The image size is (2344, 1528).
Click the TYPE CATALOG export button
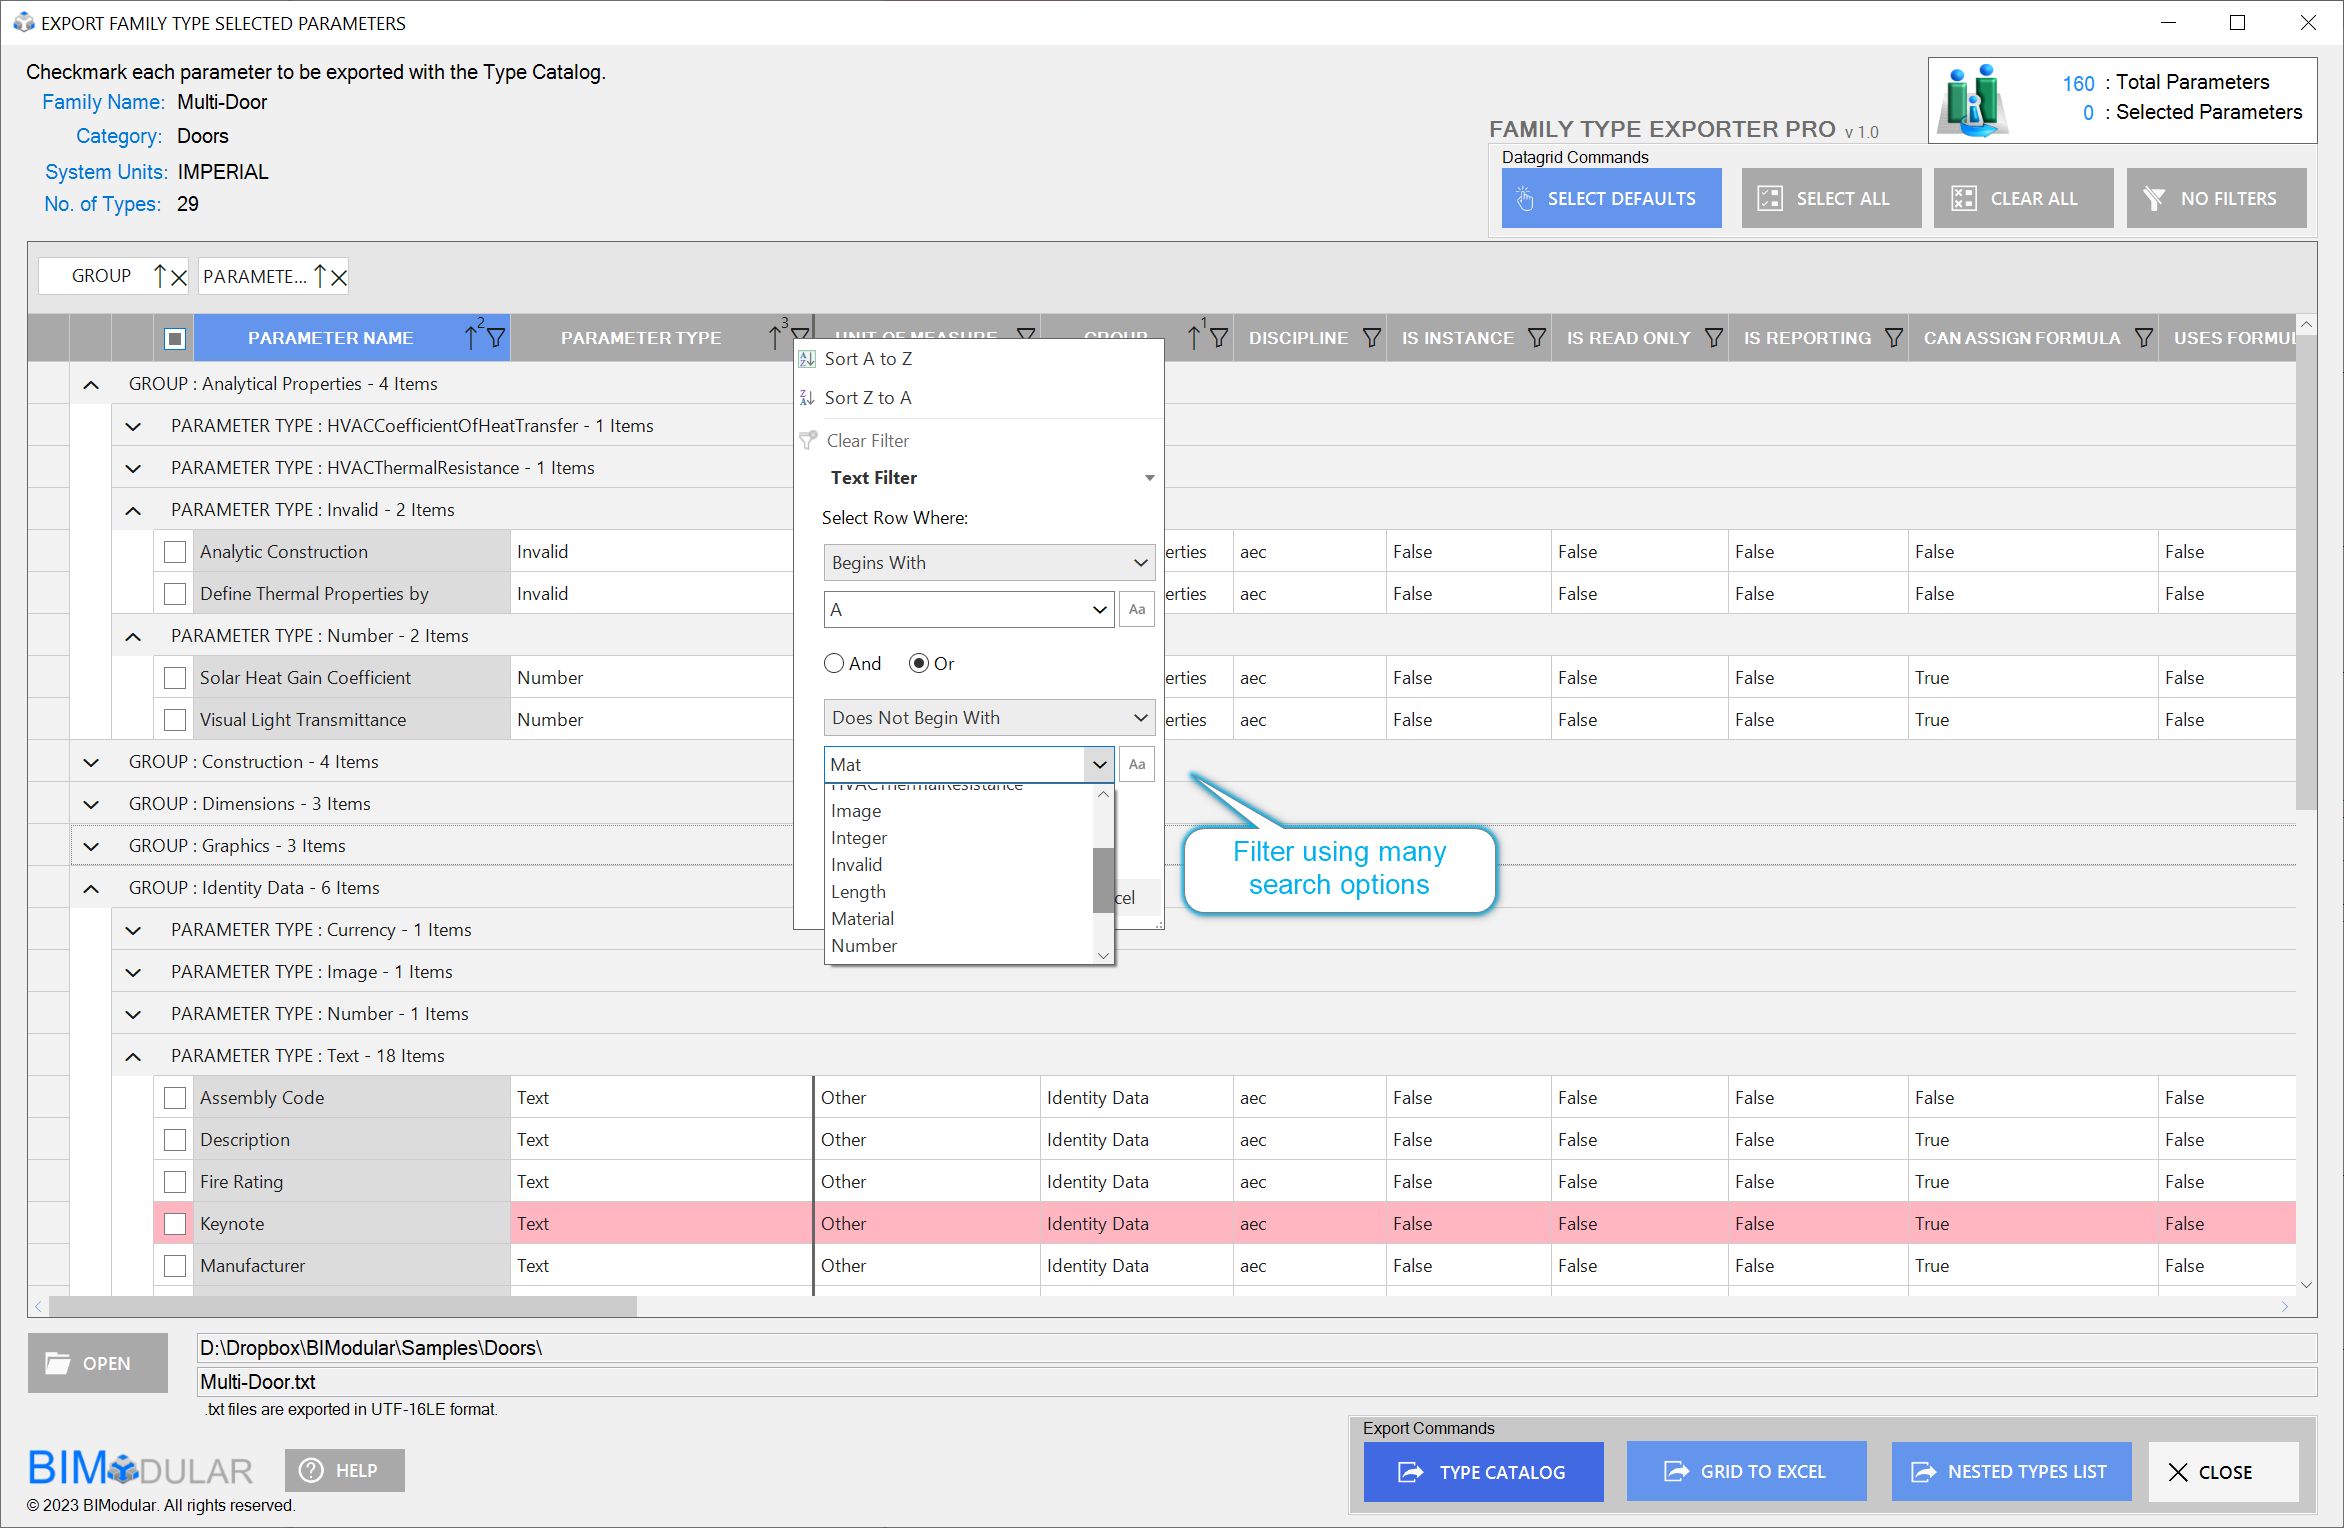pos(1483,1472)
